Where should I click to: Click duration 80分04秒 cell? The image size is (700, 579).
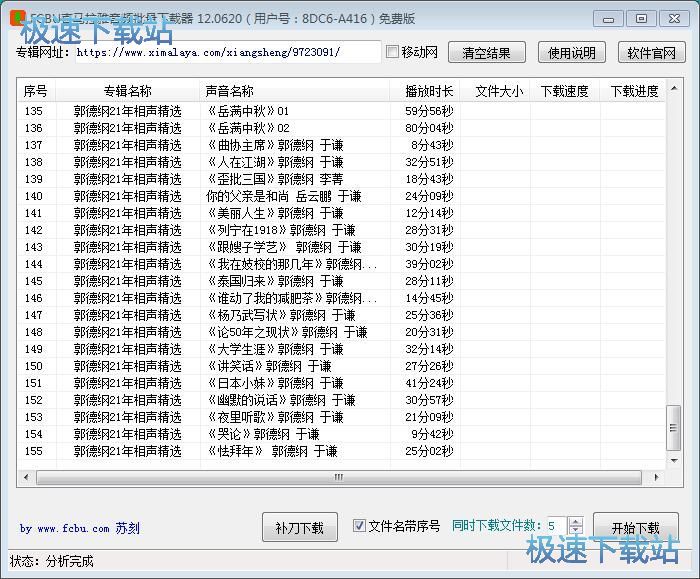point(429,128)
